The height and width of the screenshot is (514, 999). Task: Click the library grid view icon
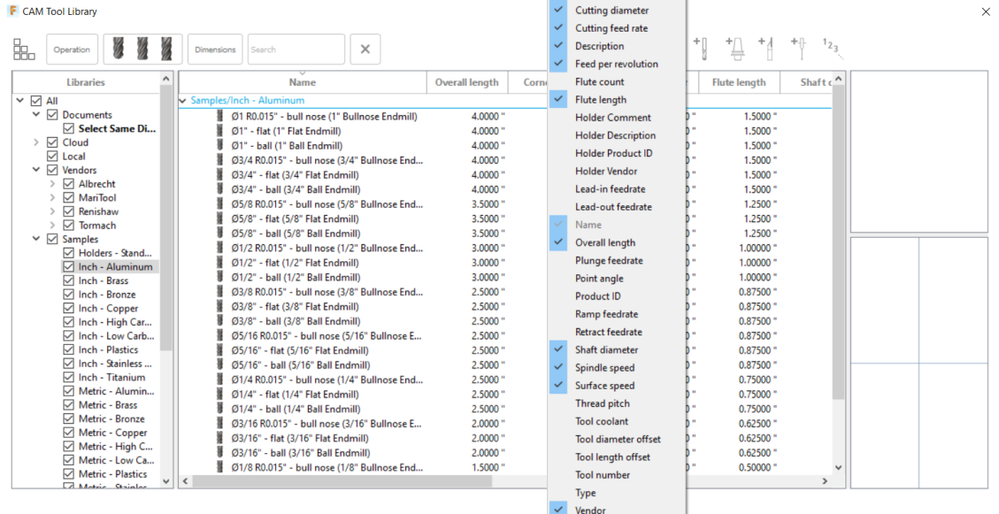click(x=24, y=49)
